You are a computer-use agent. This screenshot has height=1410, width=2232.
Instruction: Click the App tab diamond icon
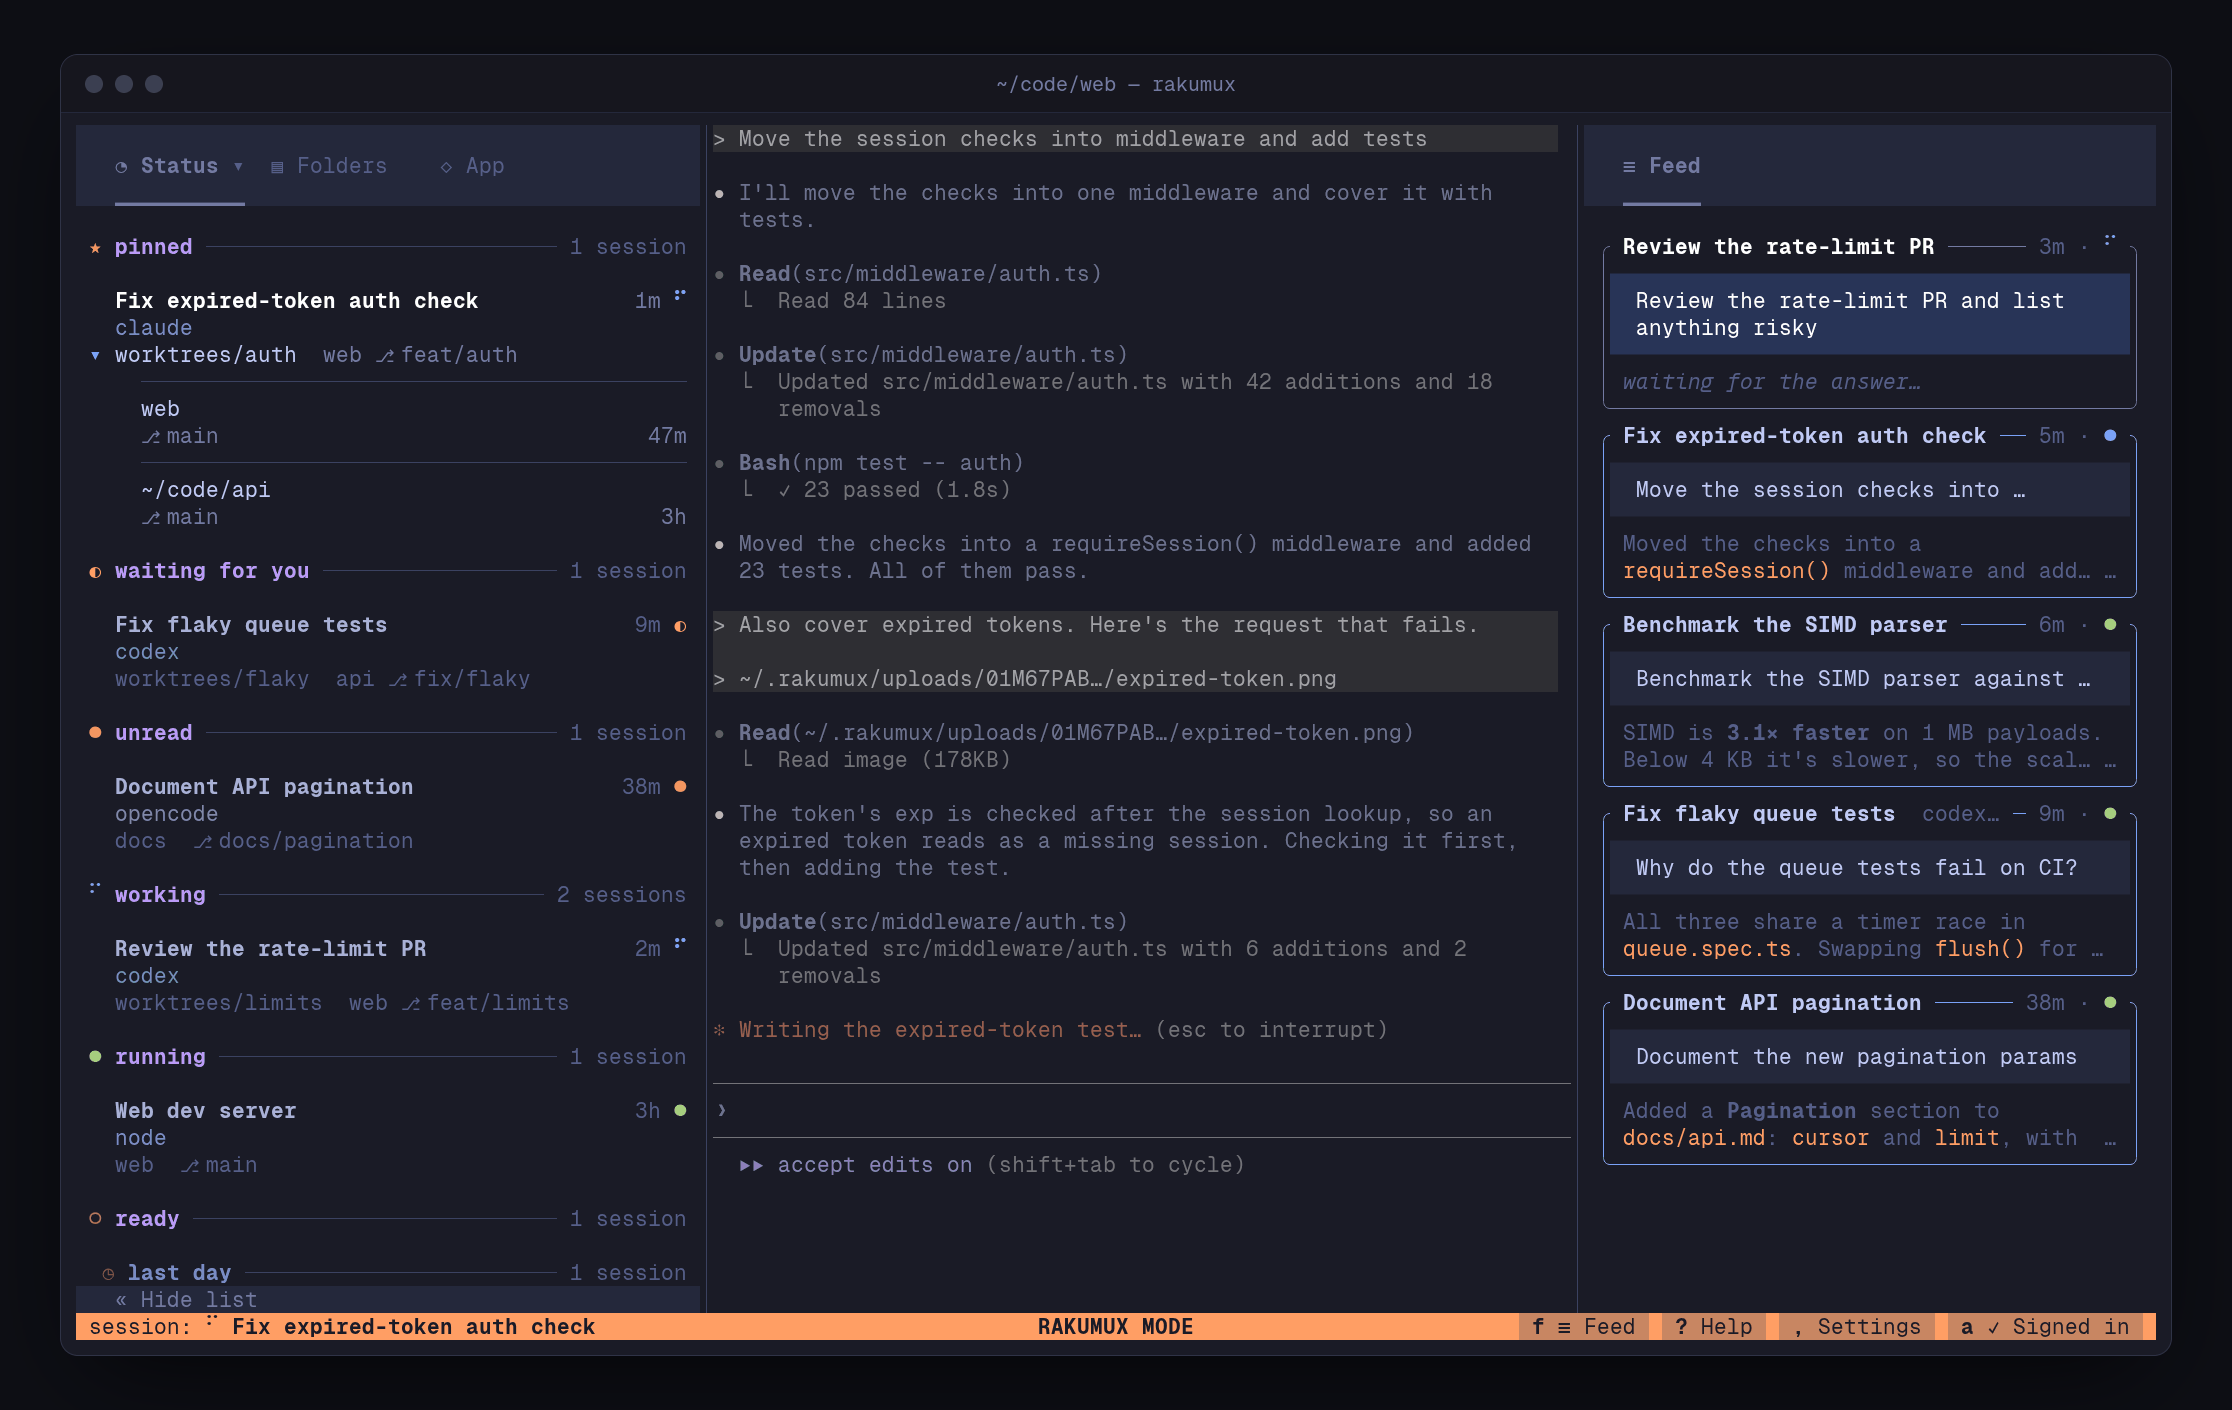click(x=446, y=167)
